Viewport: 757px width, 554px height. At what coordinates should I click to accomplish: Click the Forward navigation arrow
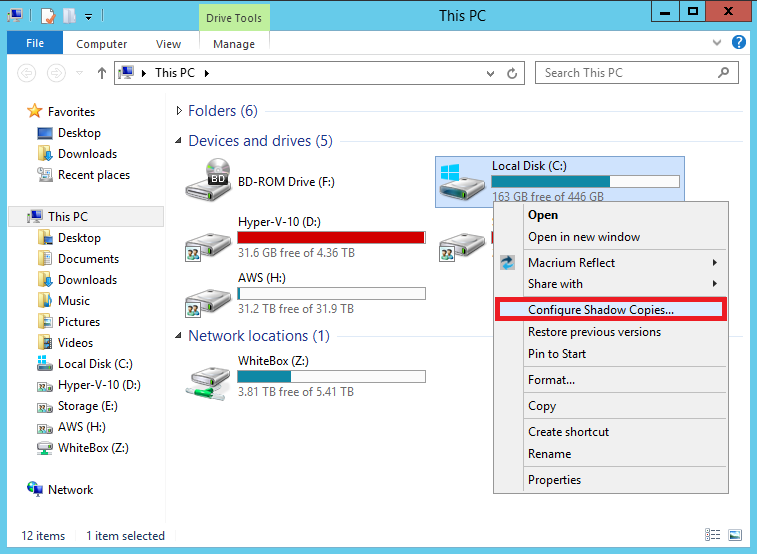point(56,73)
